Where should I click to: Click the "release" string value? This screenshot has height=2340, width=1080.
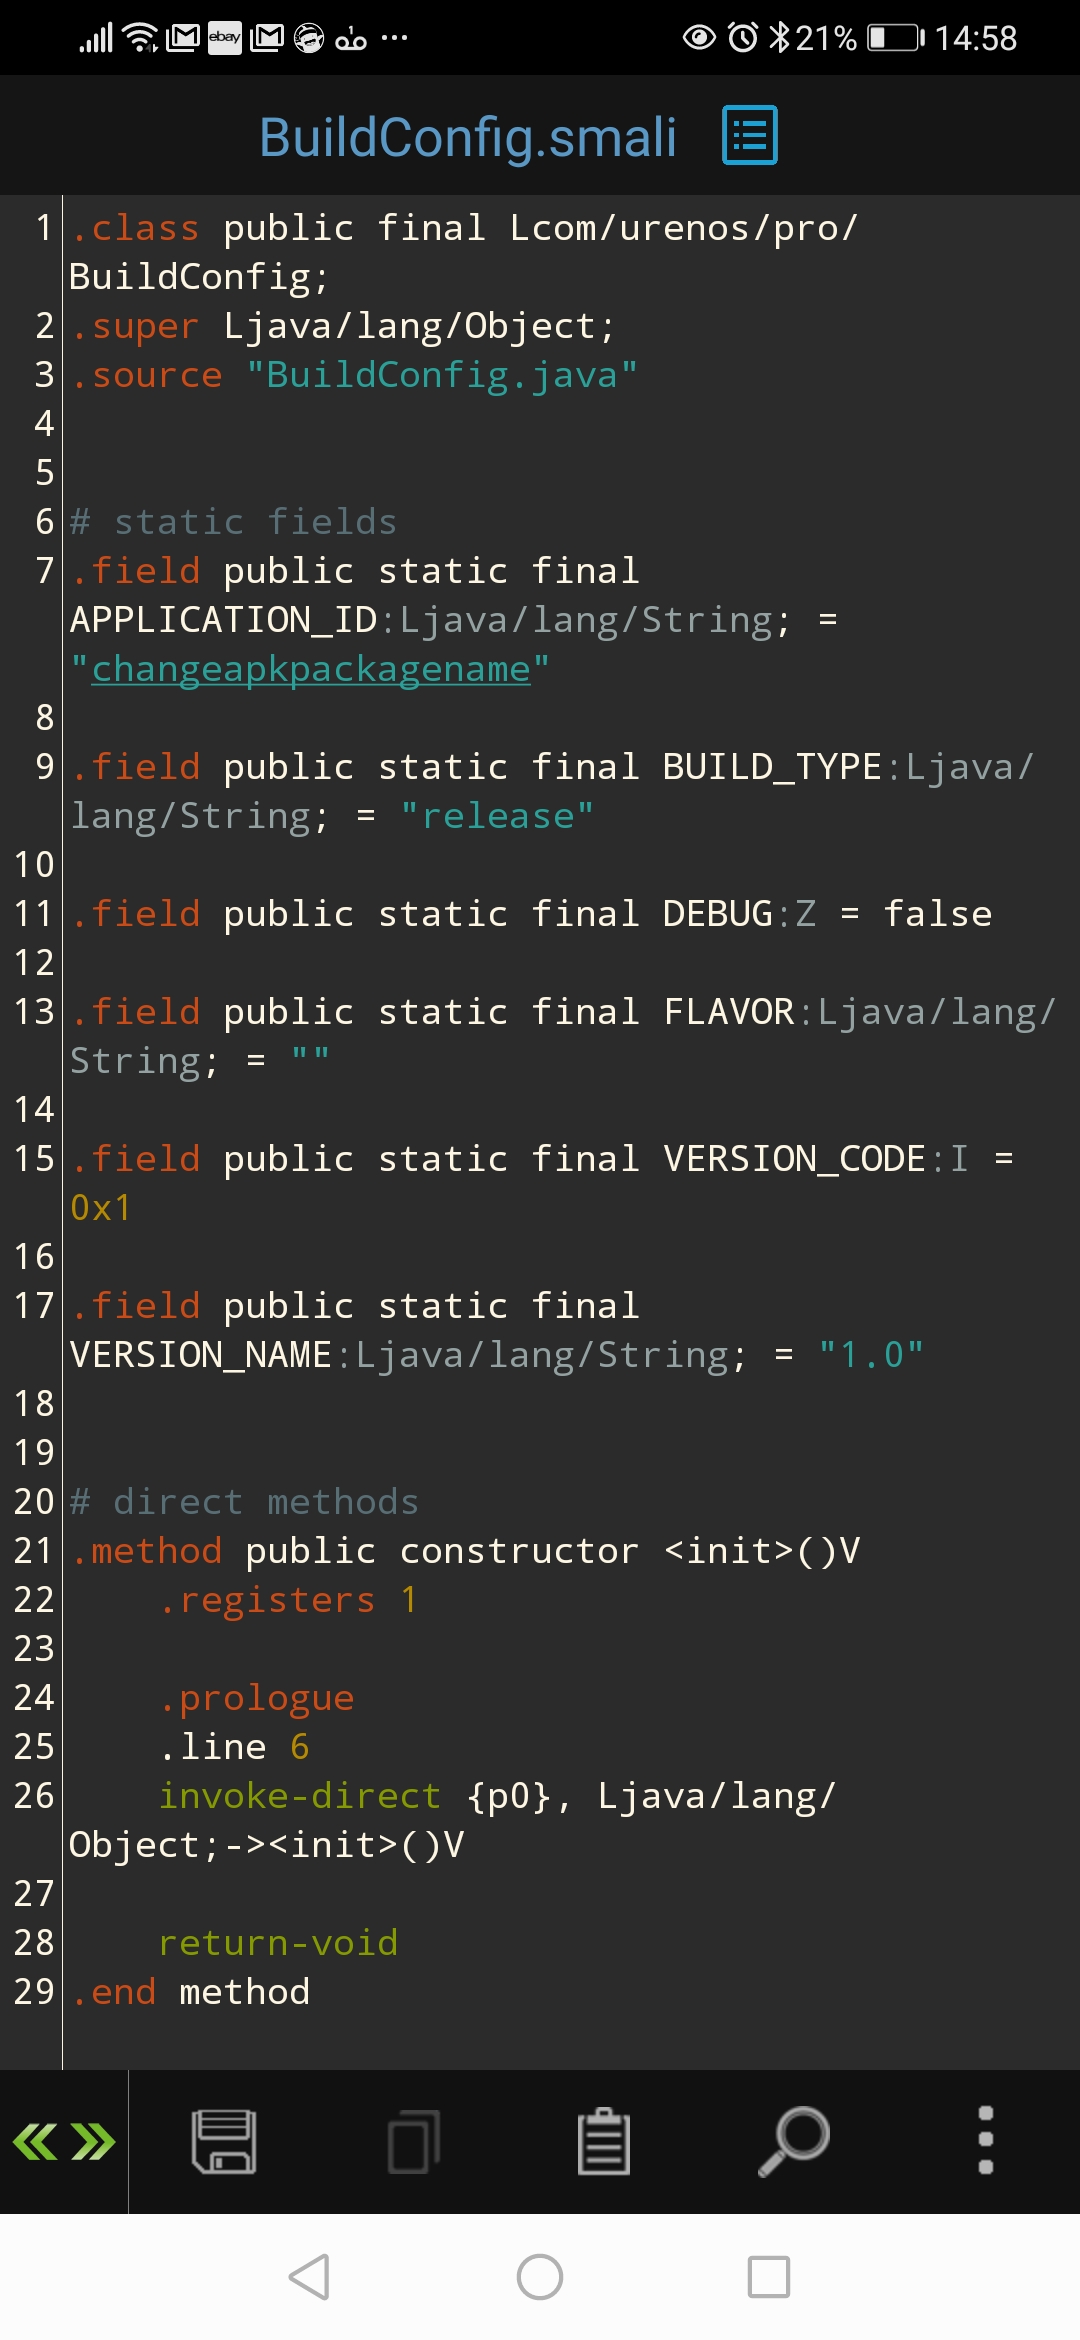pos(497,816)
